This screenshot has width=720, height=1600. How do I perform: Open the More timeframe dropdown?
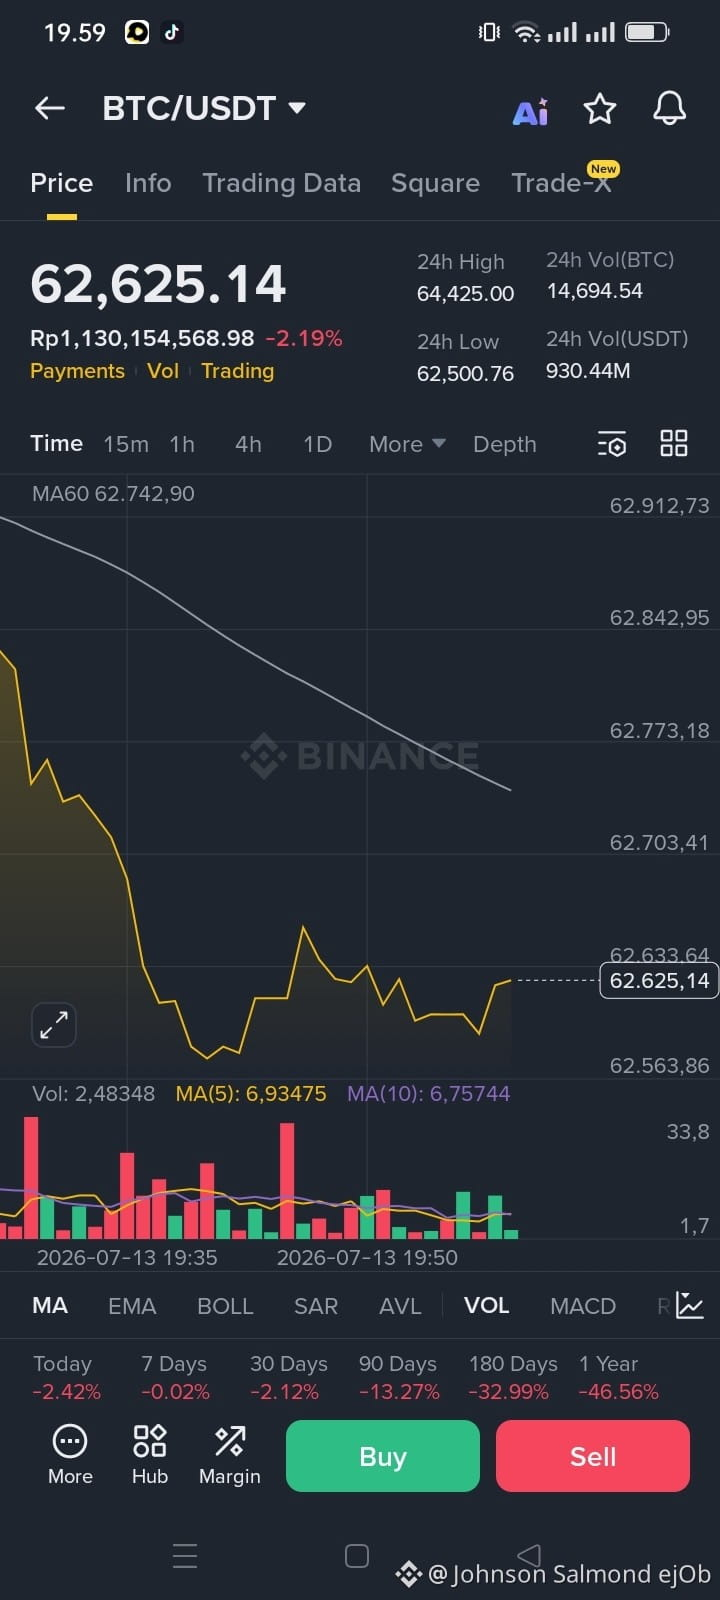click(407, 444)
